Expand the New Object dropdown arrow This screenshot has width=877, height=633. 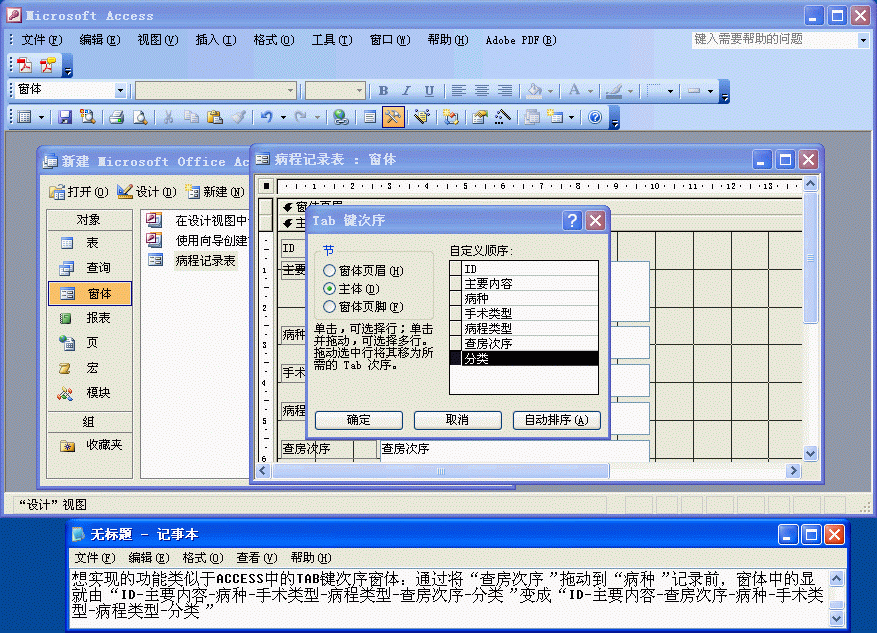point(572,117)
